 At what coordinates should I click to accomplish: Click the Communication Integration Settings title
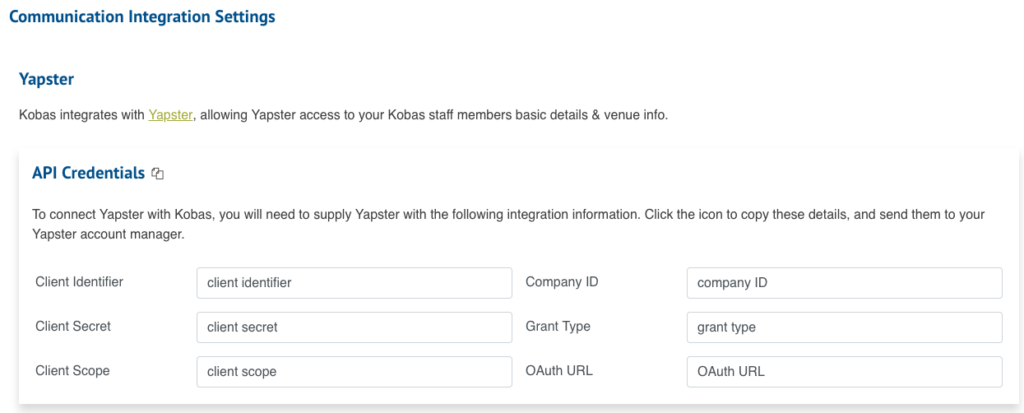pyautogui.click(x=142, y=17)
